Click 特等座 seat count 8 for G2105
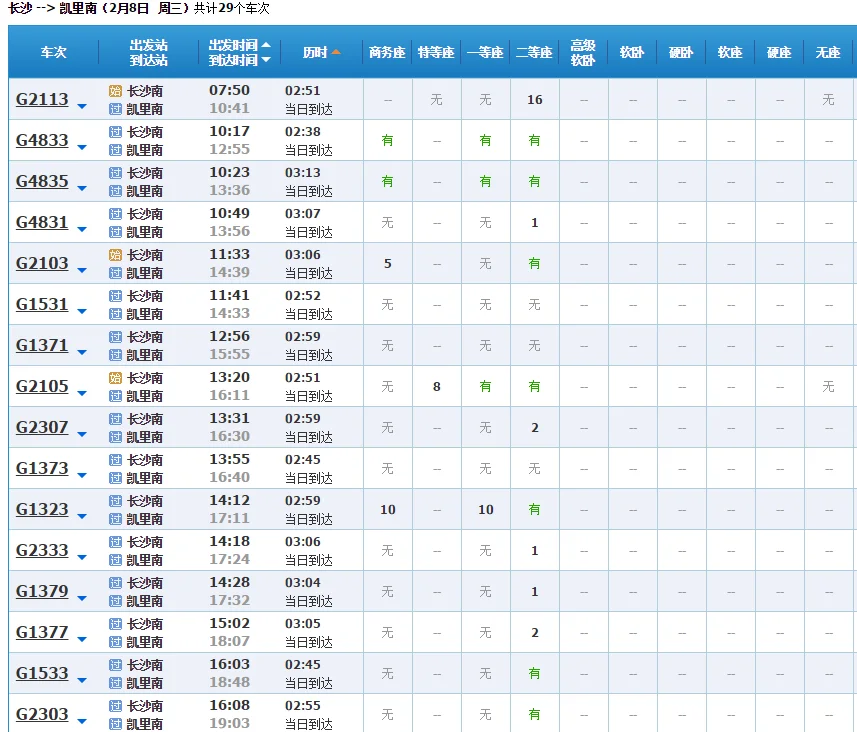857x732 pixels. pos(436,387)
